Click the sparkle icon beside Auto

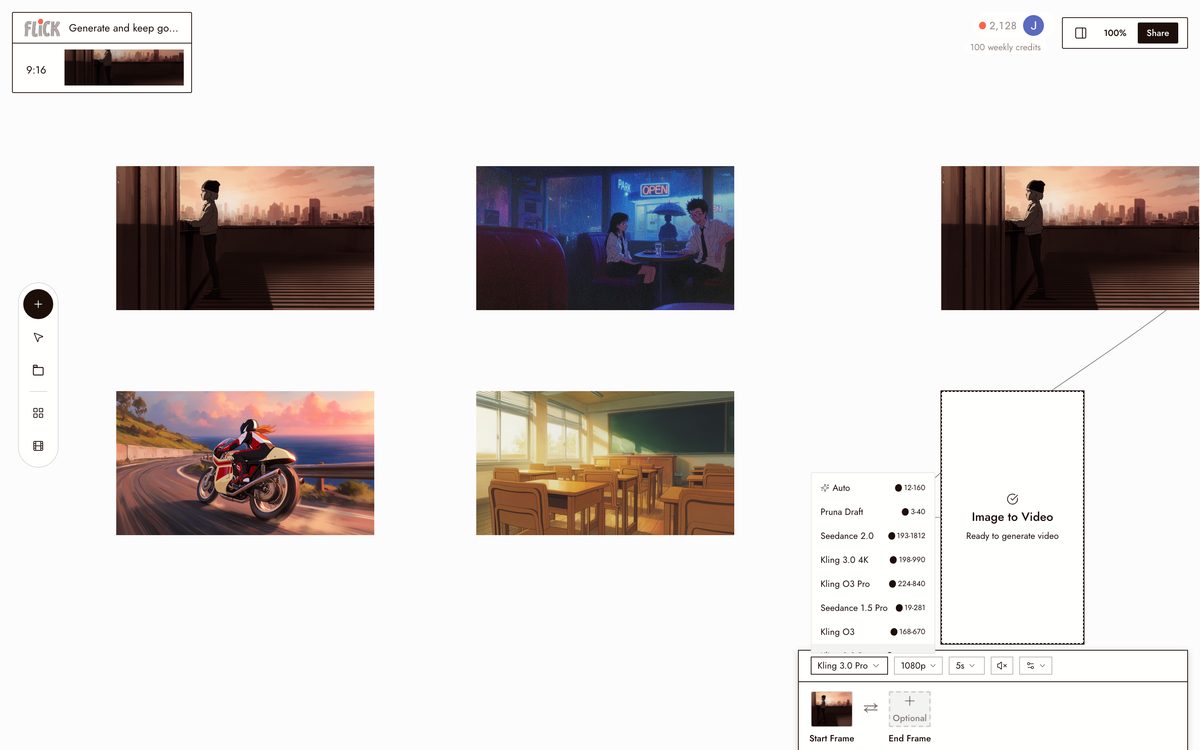pyautogui.click(x=825, y=488)
